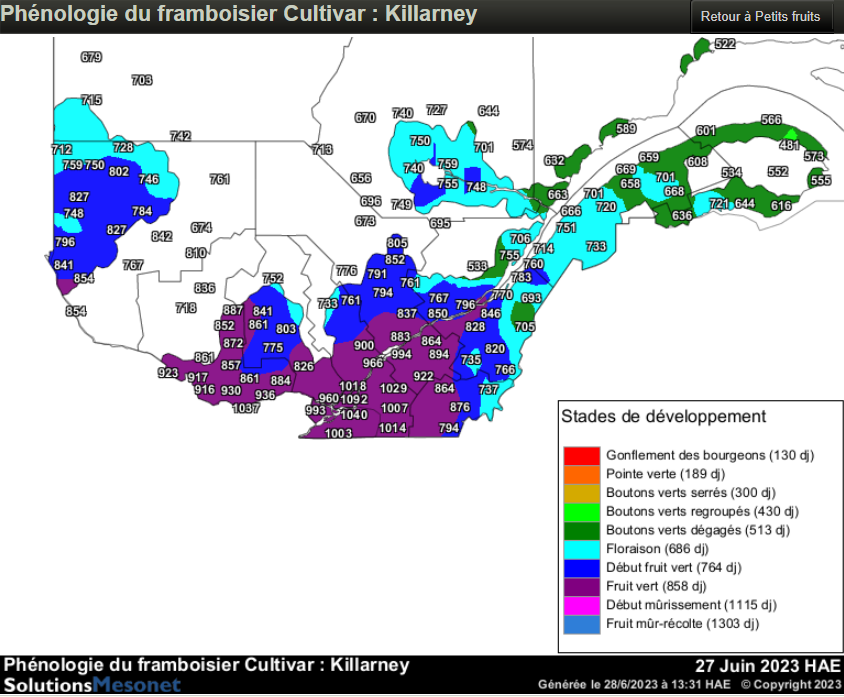Click the blue Début fruit vert swatch
Viewport: 844px width, 697px height.
click(x=581, y=568)
